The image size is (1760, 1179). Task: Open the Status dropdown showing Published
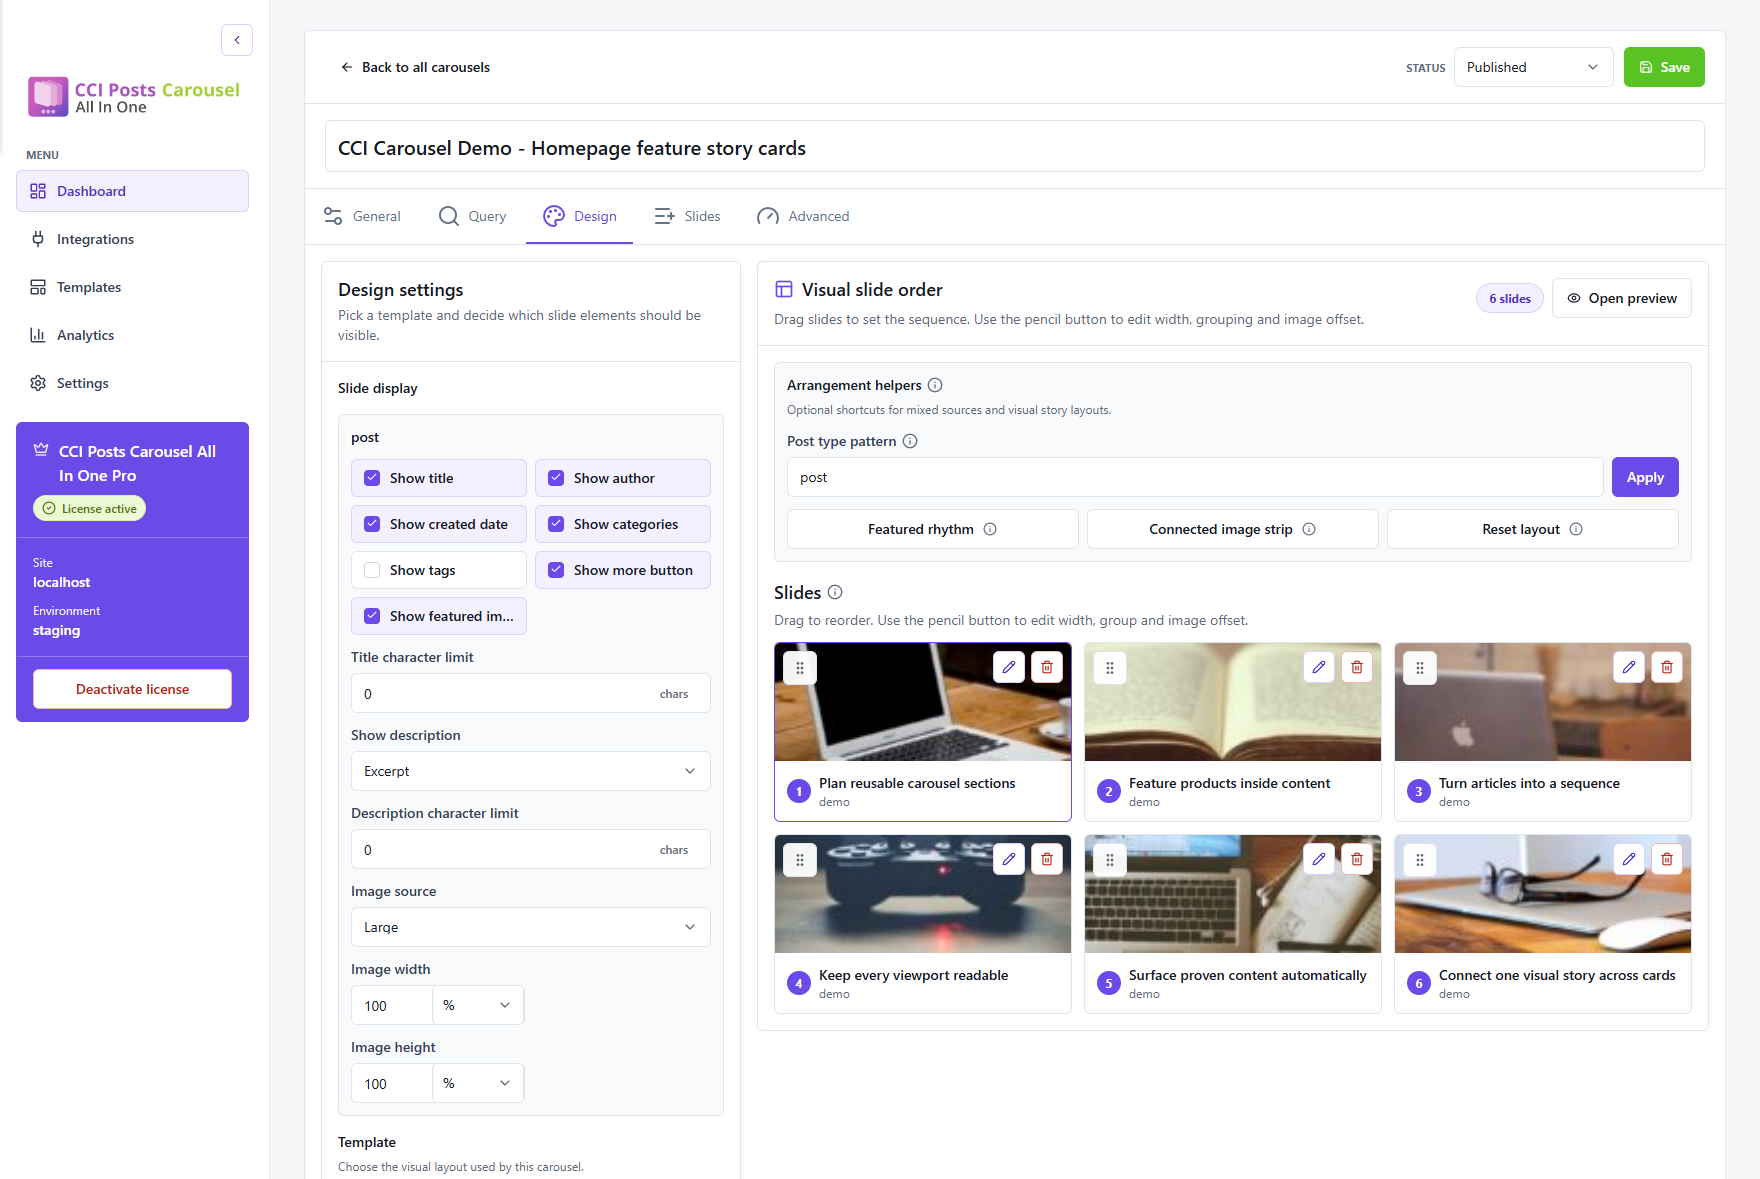(x=1533, y=67)
